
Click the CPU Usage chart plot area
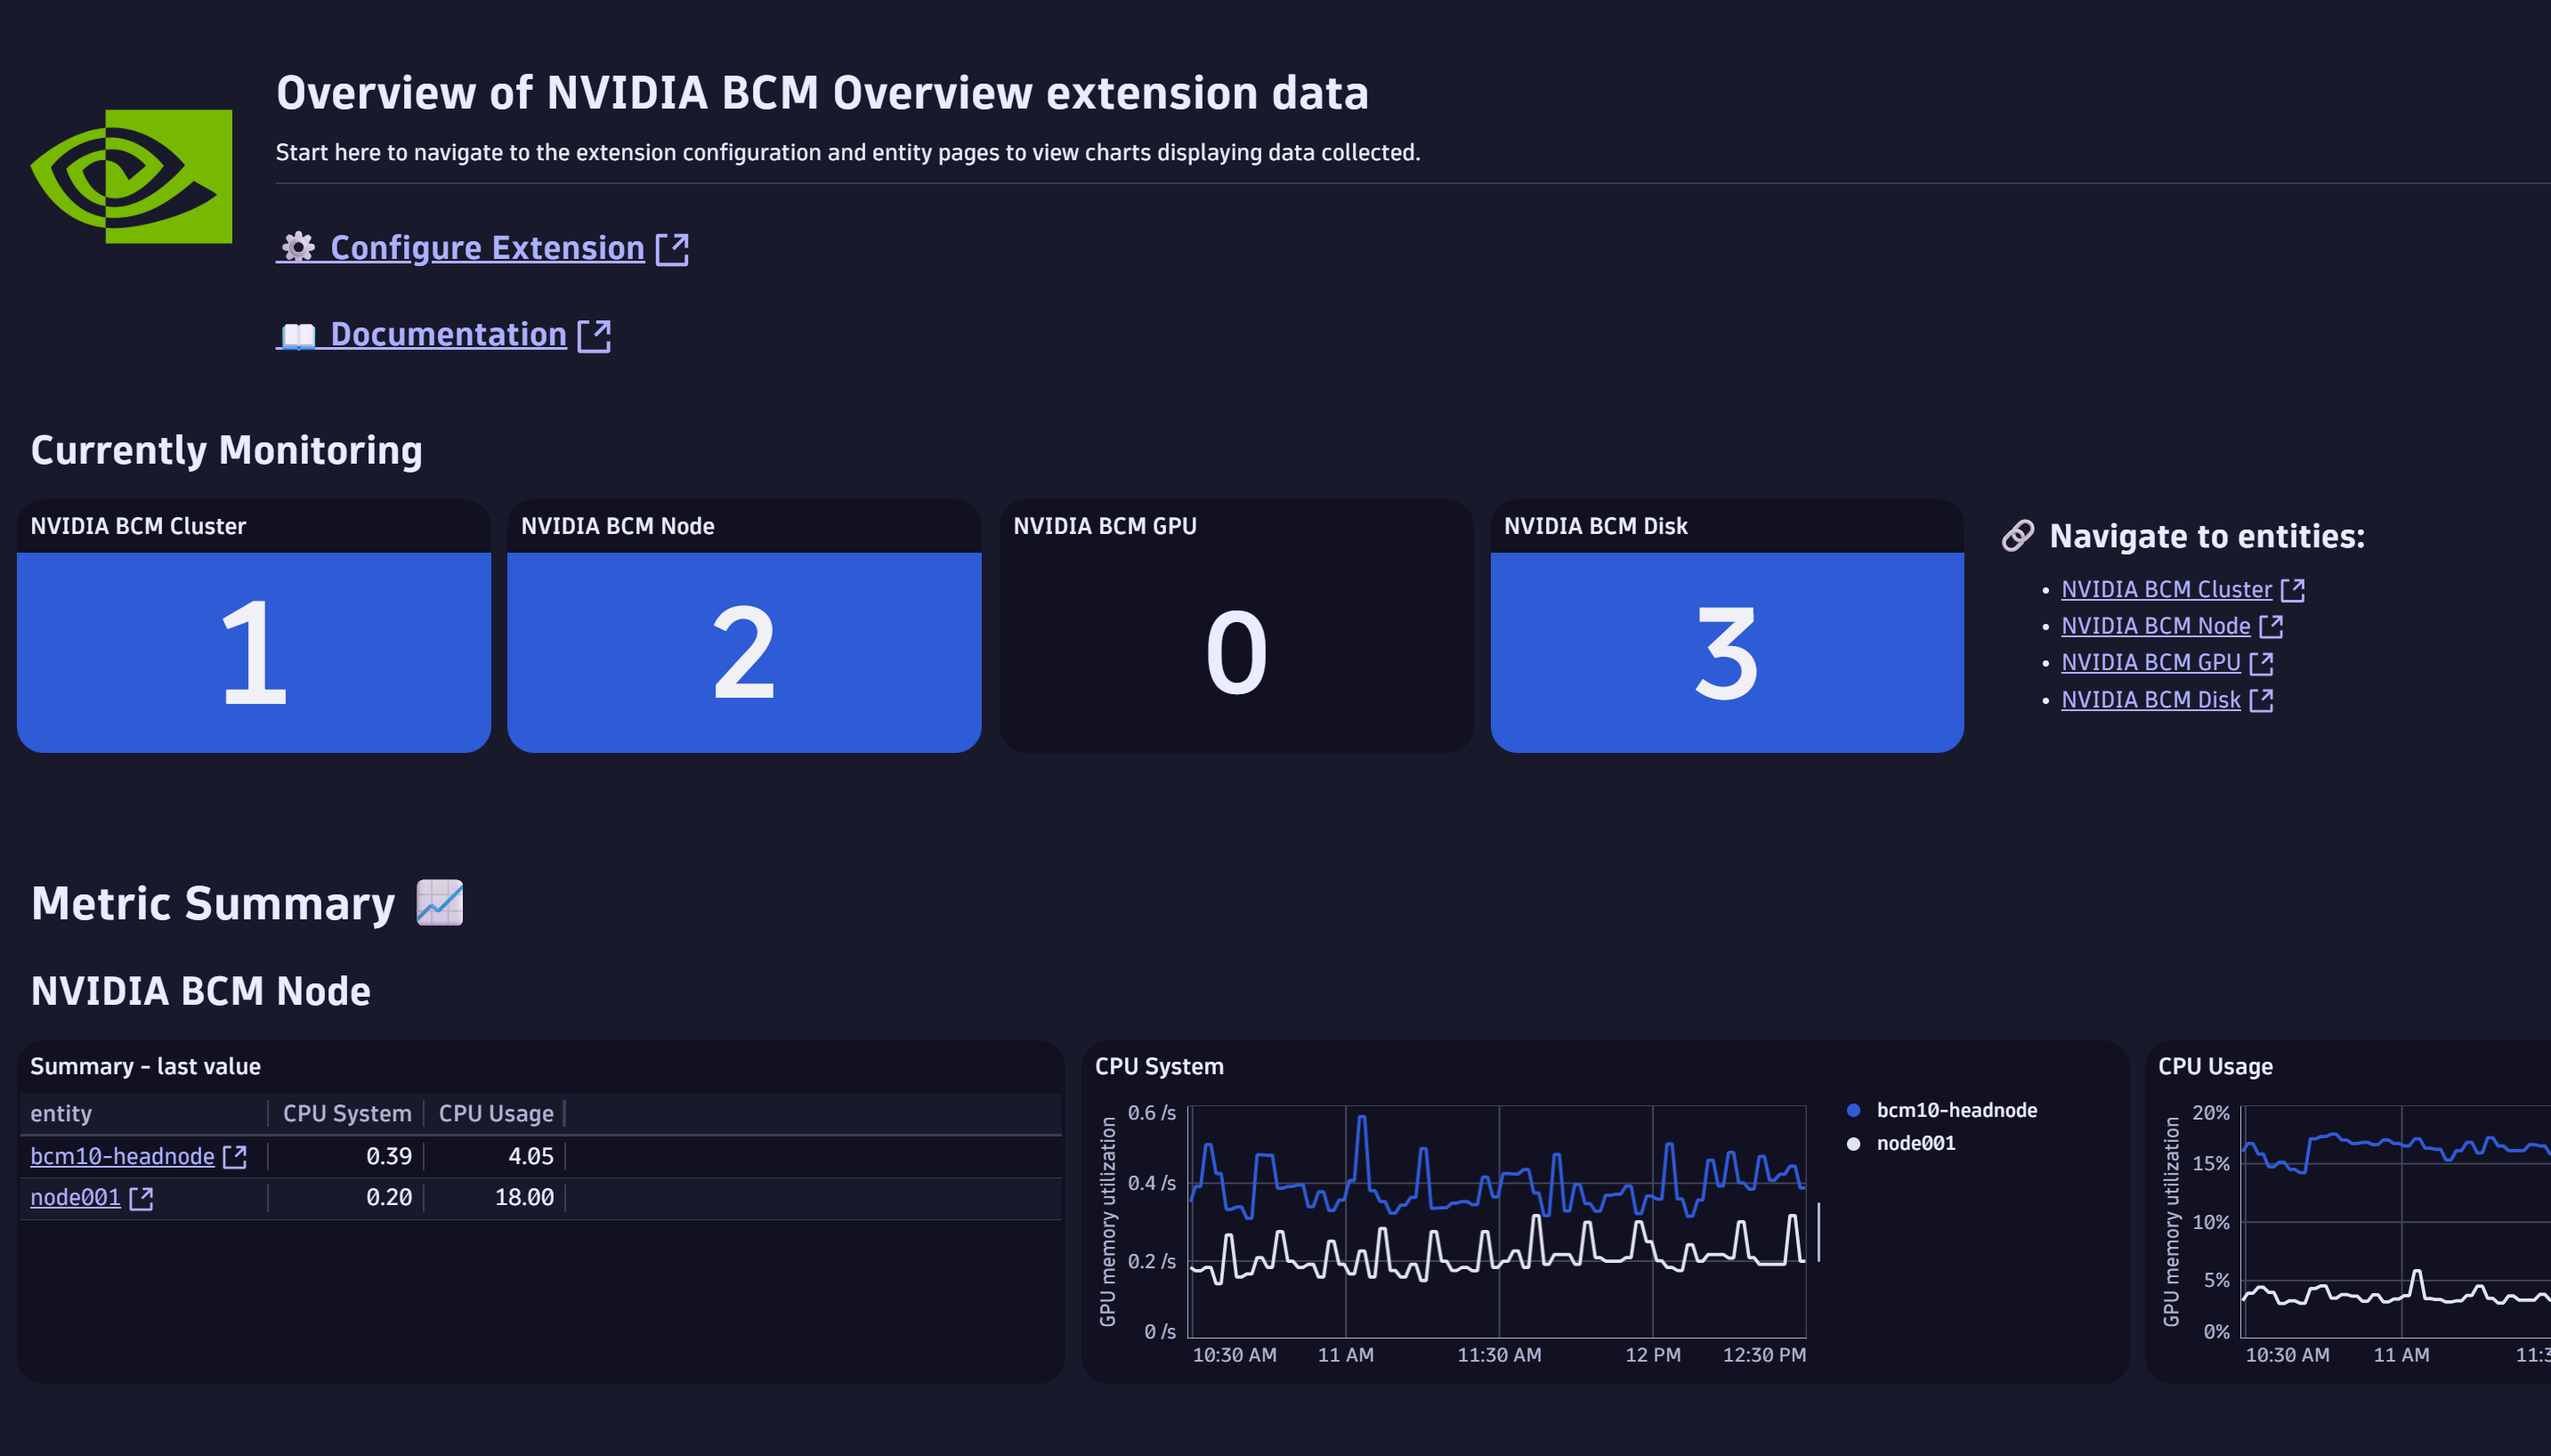click(2396, 1221)
